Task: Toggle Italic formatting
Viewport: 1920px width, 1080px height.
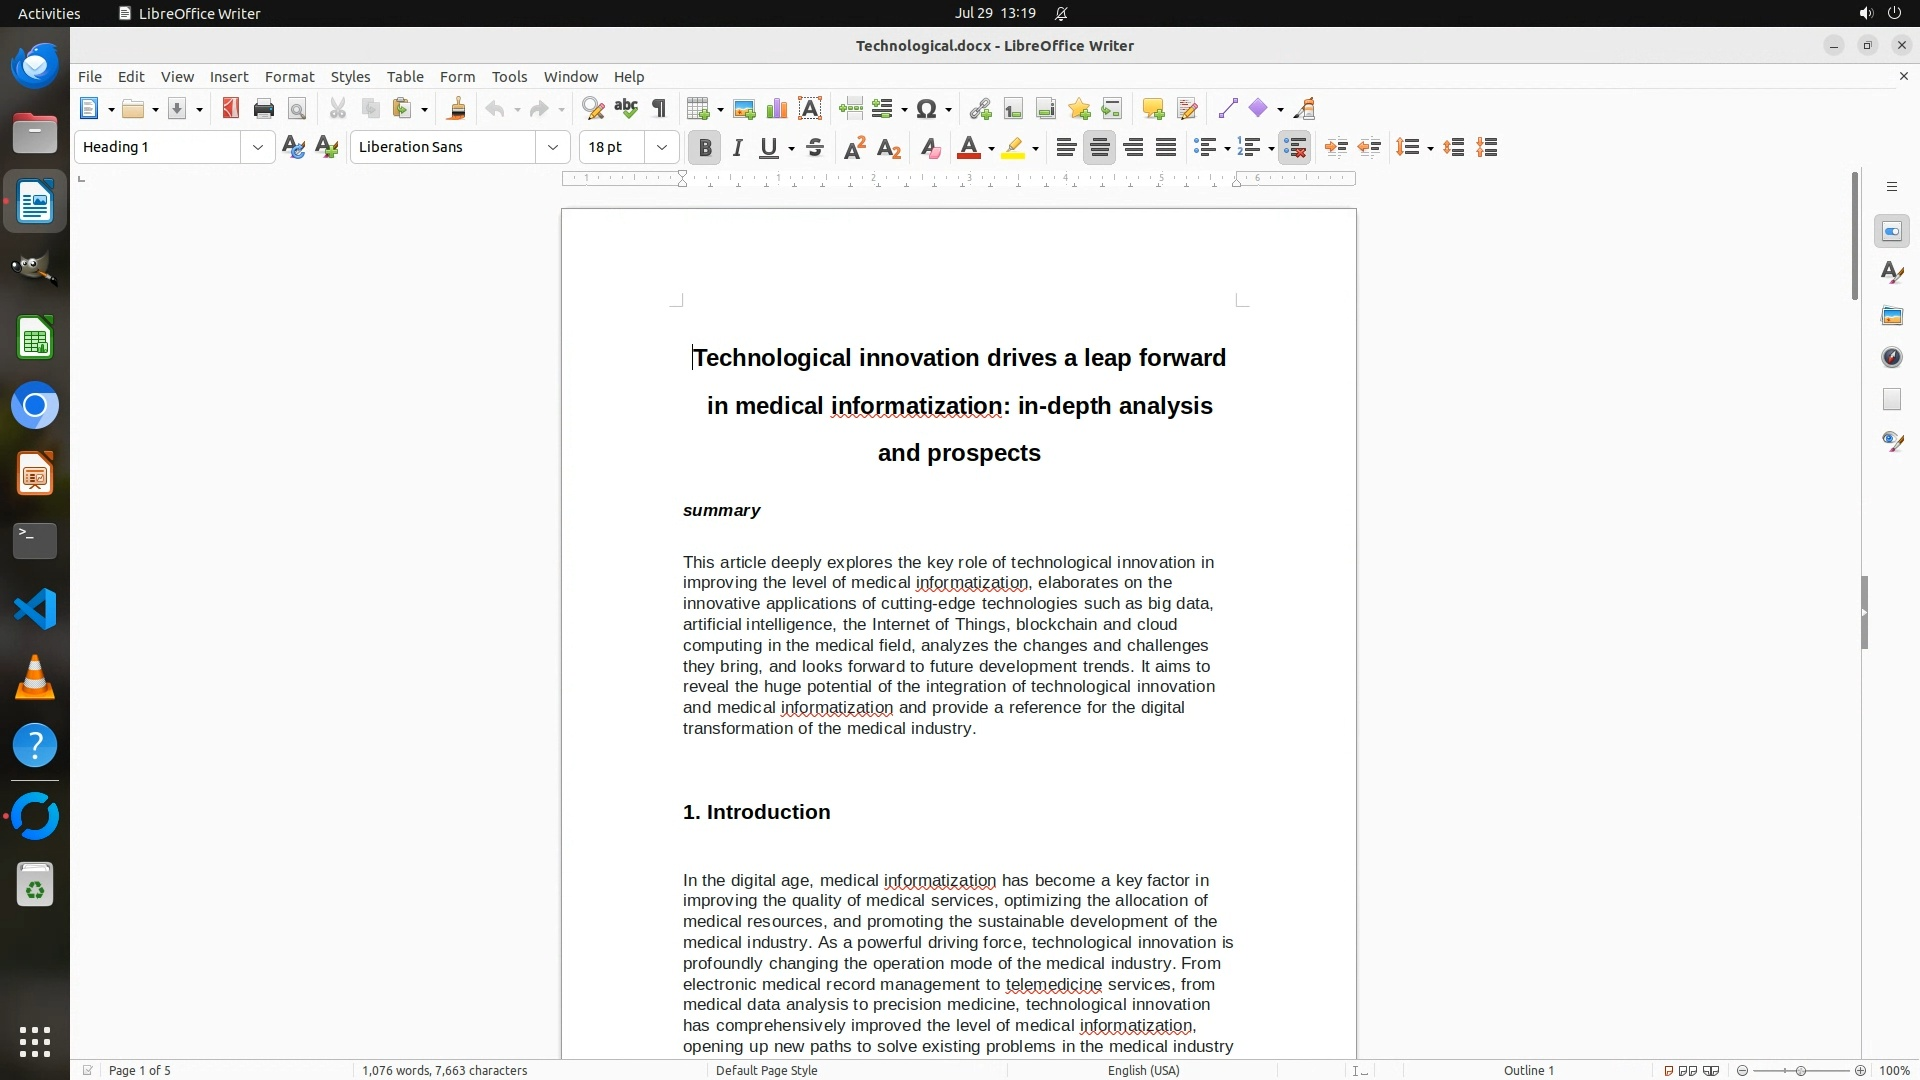Action: [x=738, y=148]
